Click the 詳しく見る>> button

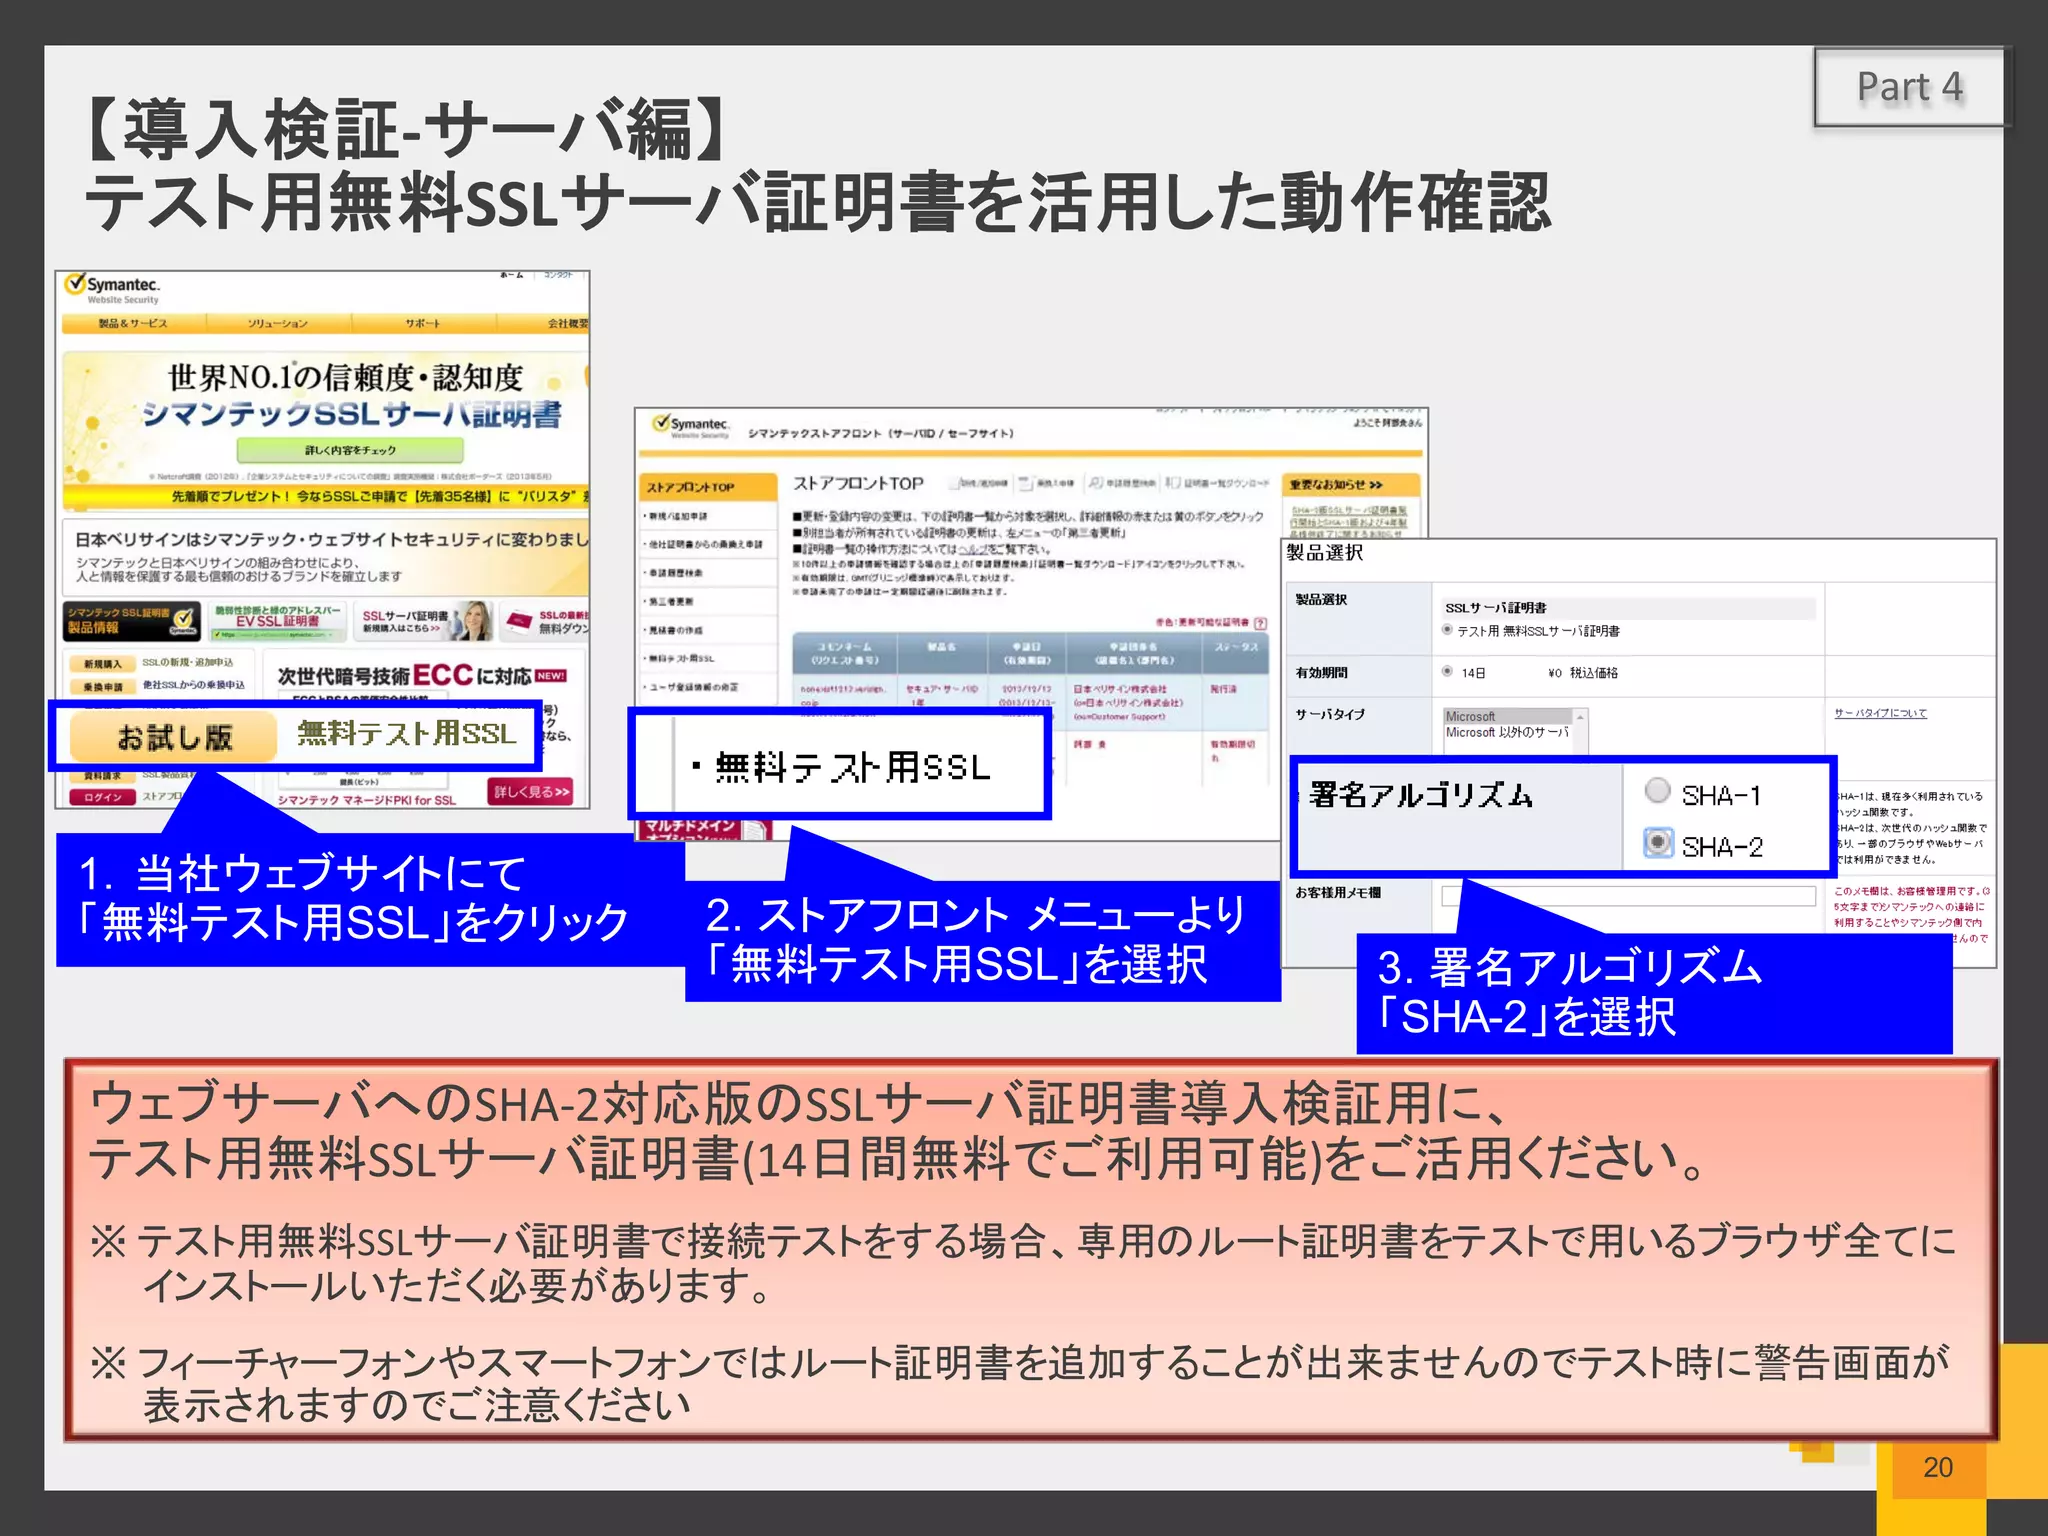[x=531, y=791]
